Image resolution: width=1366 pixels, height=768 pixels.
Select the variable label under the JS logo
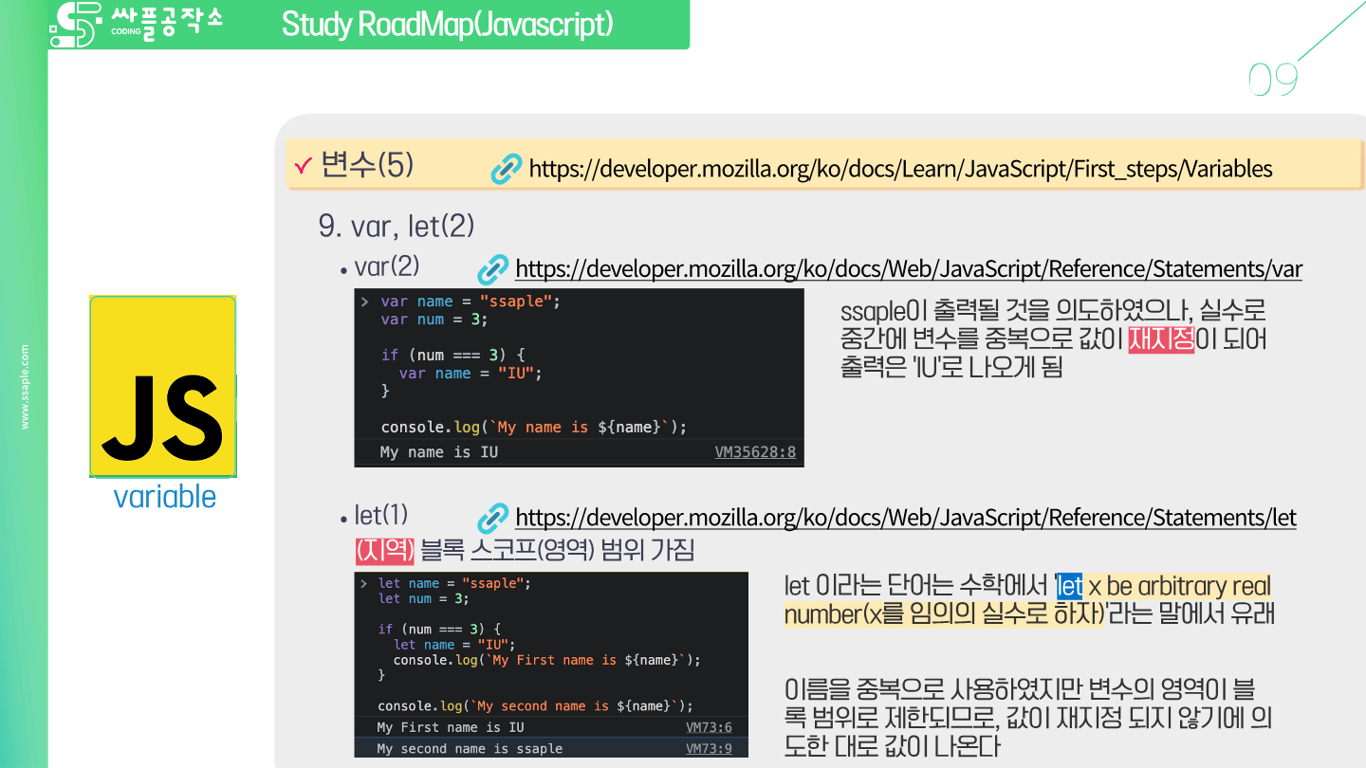[162, 497]
